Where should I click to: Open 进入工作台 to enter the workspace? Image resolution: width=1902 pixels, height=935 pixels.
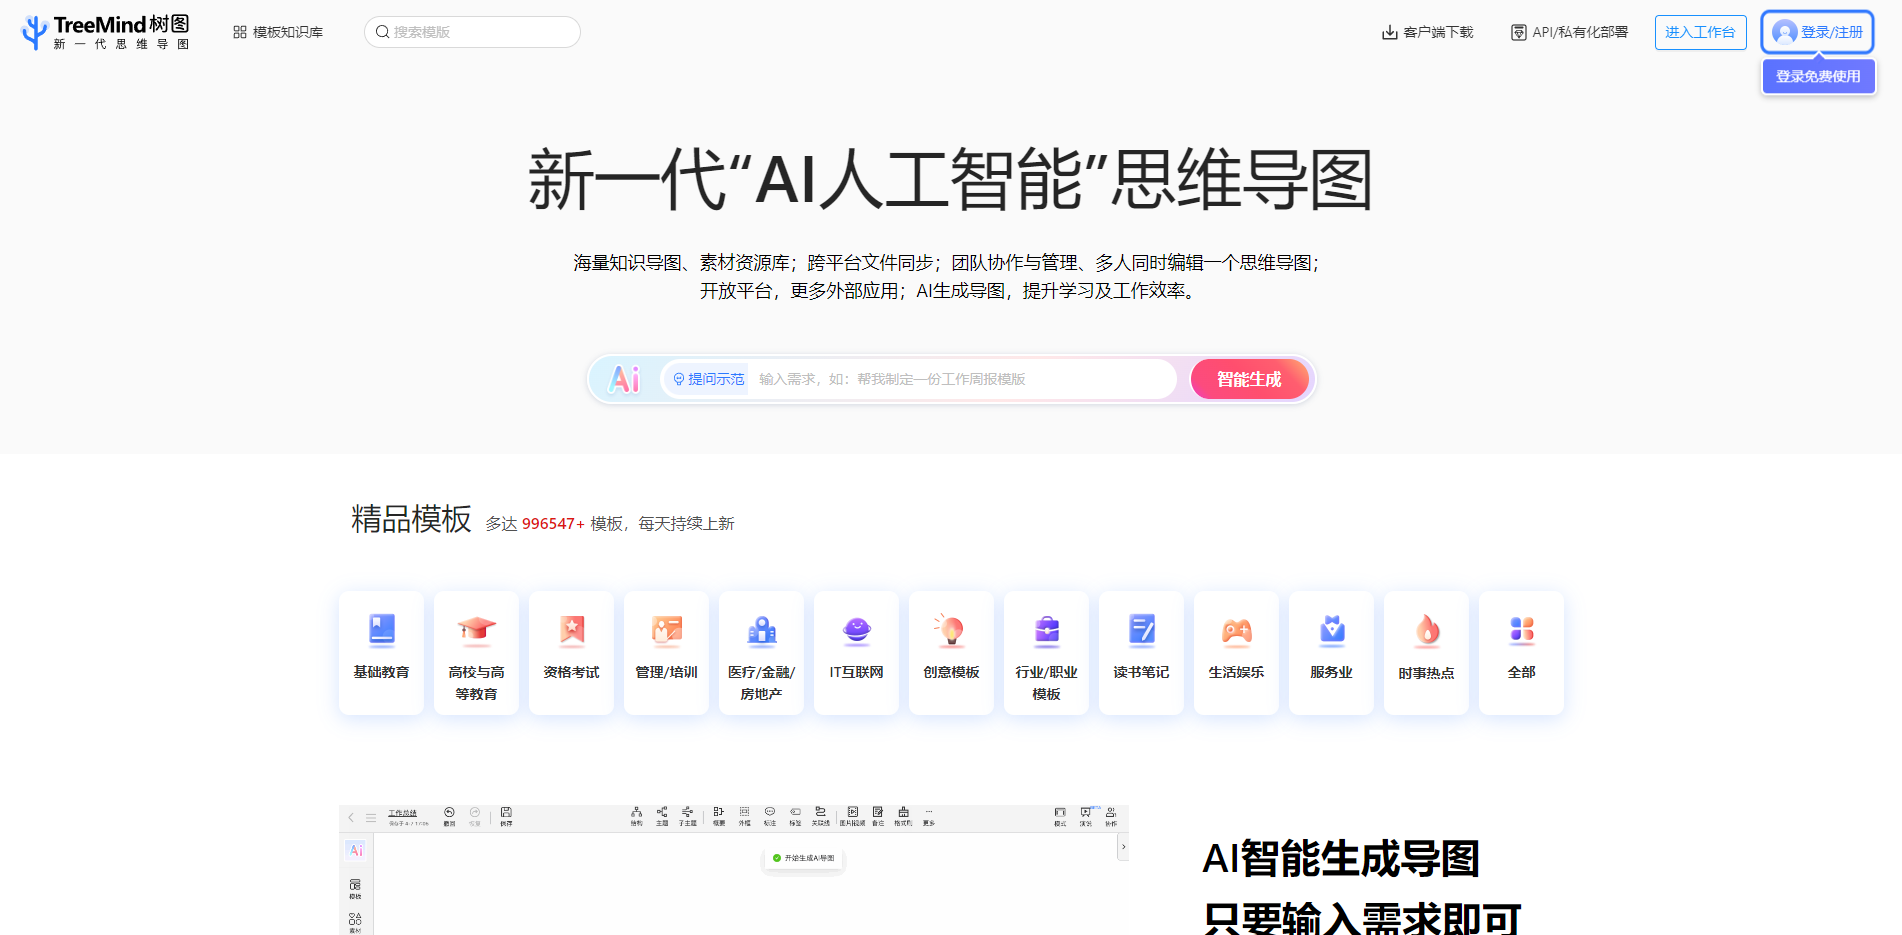click(1700, 31)
